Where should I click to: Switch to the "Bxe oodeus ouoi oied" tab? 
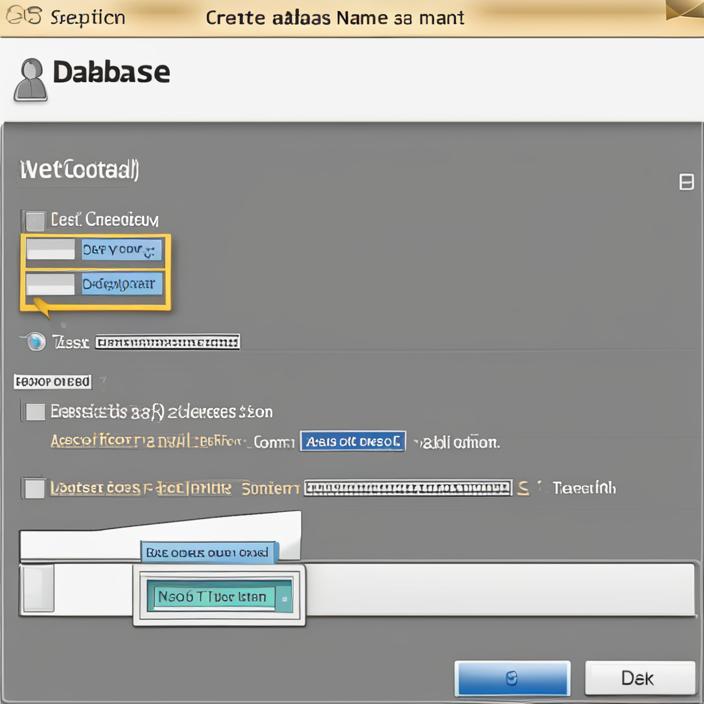tap(208, 551)
